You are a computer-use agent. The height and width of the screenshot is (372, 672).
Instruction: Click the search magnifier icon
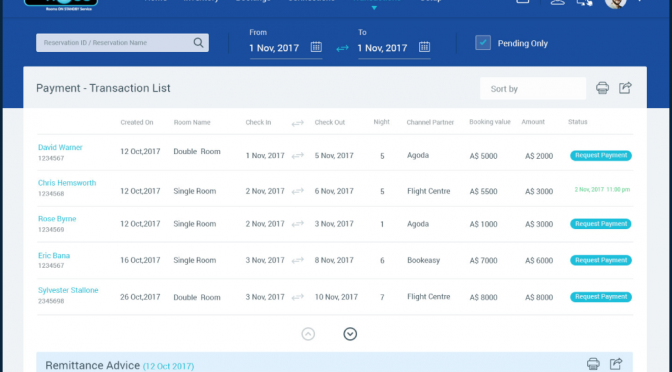(198, 43)
